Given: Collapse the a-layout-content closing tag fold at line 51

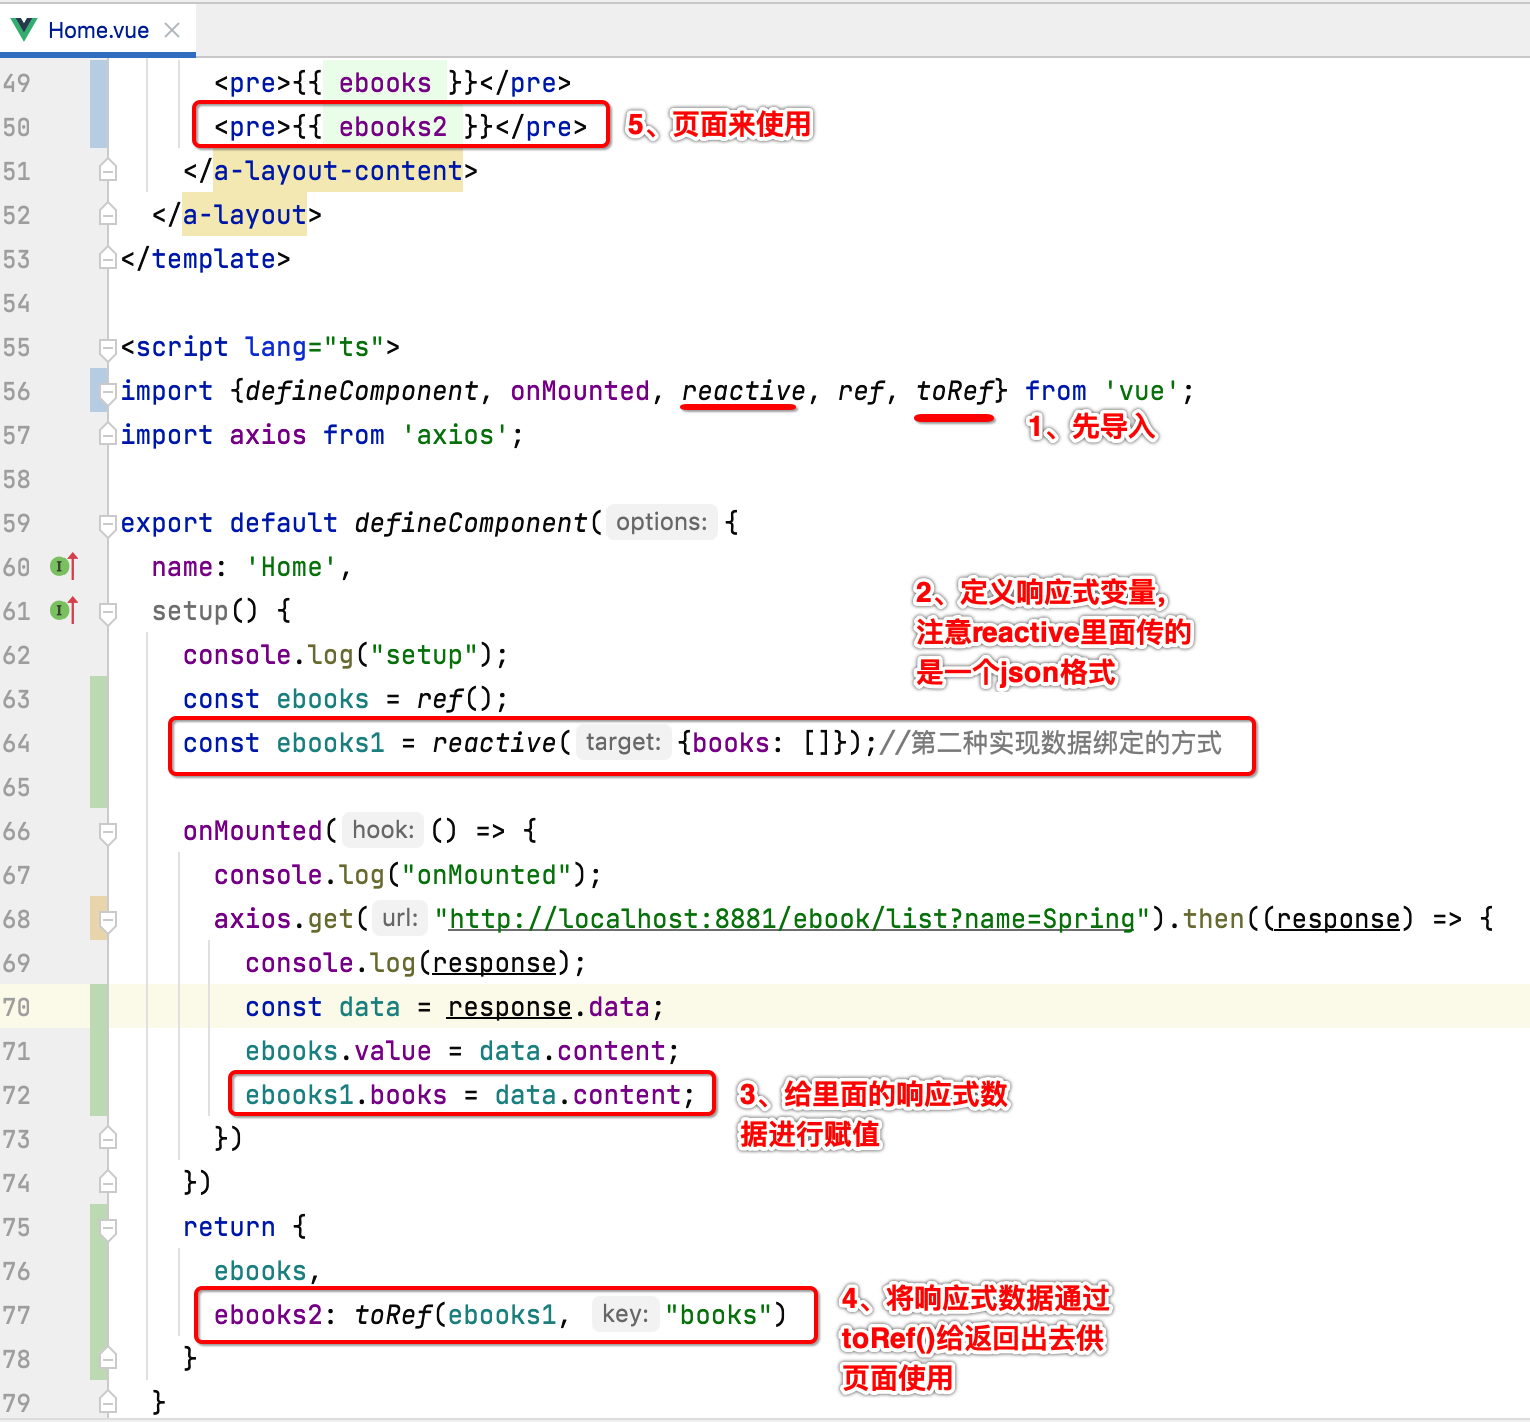Looking at the screenshot, I should [x=108, y=171].
